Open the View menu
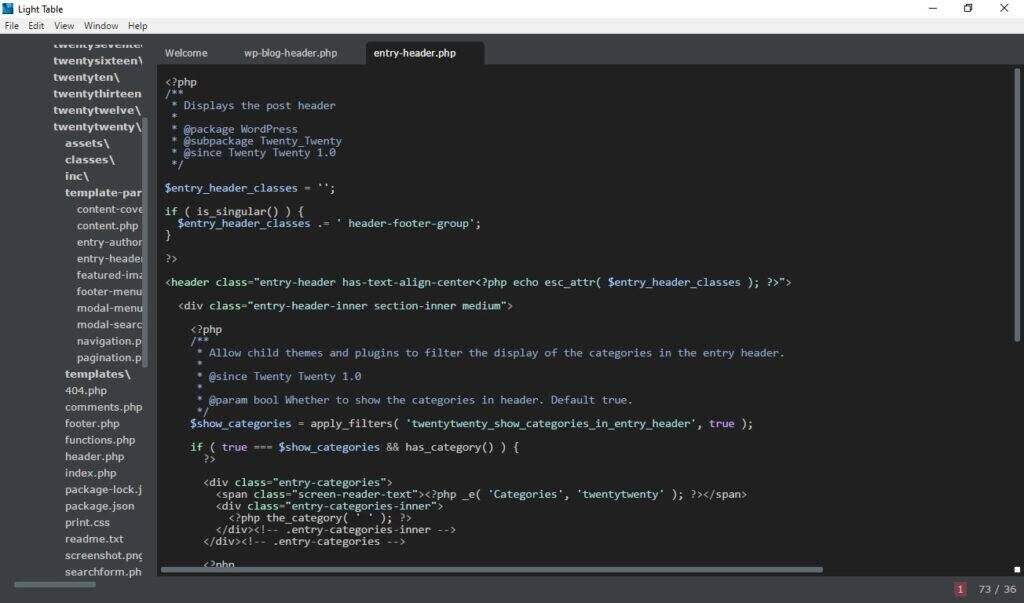1024x603 pixels. click(x=64, y=26)
